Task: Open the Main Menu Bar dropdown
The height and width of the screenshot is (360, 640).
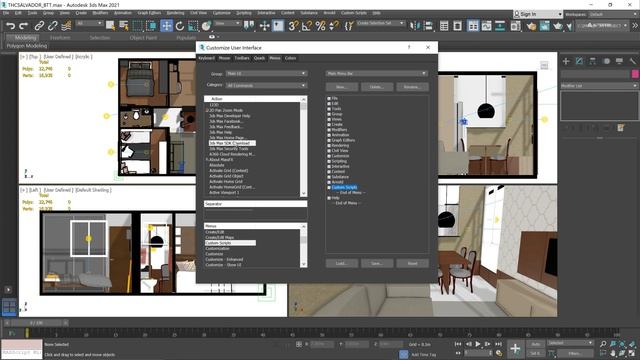Action: [376, 73]
